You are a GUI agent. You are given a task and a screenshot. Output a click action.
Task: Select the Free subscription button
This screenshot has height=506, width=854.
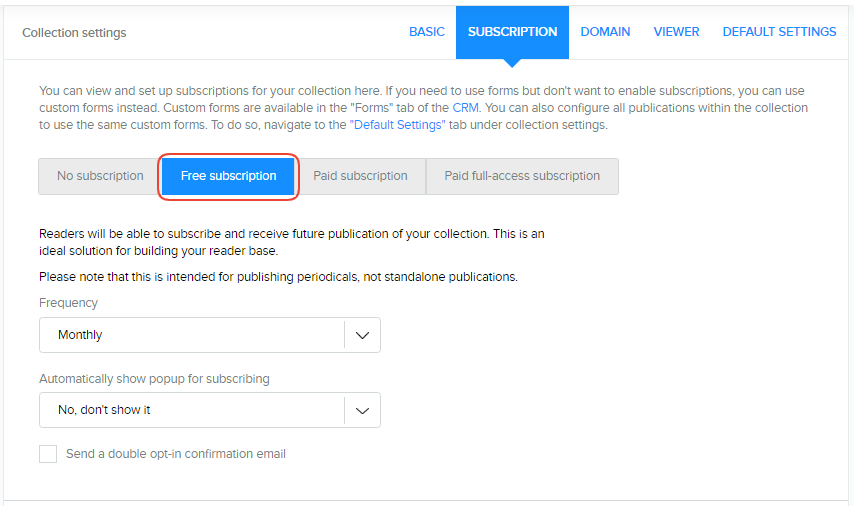(x=228, y=176)
